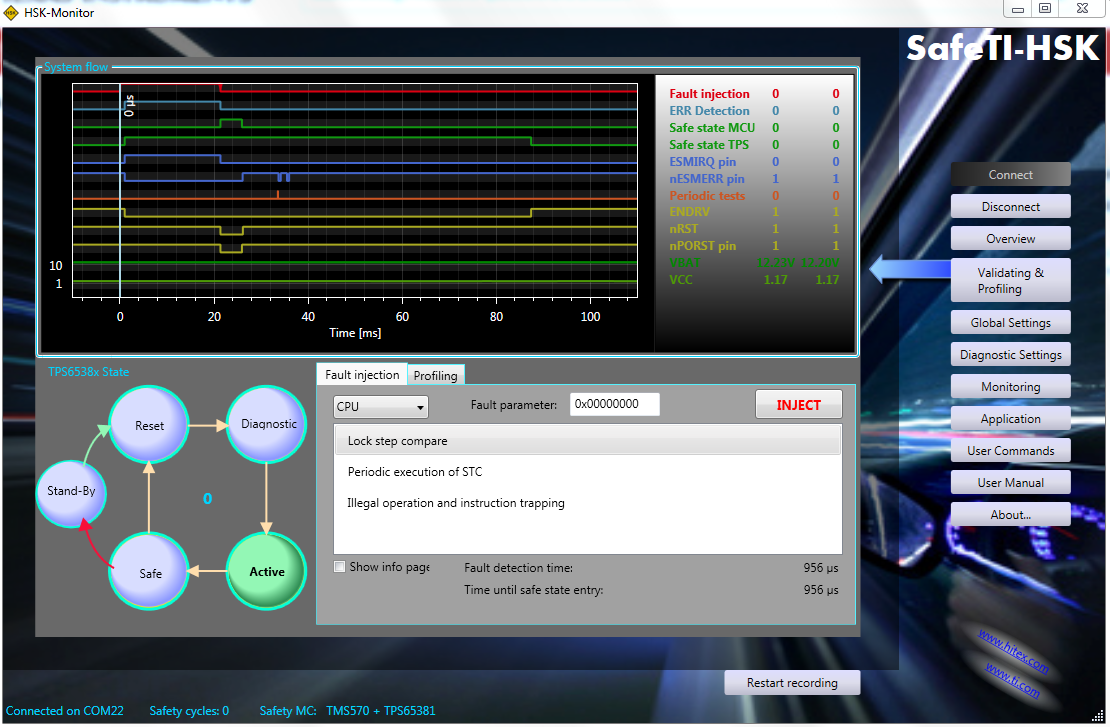This screenshot has width=1110, height=727.
Task: Click the Fault detection time label
Action: click(x=518, y=568)
